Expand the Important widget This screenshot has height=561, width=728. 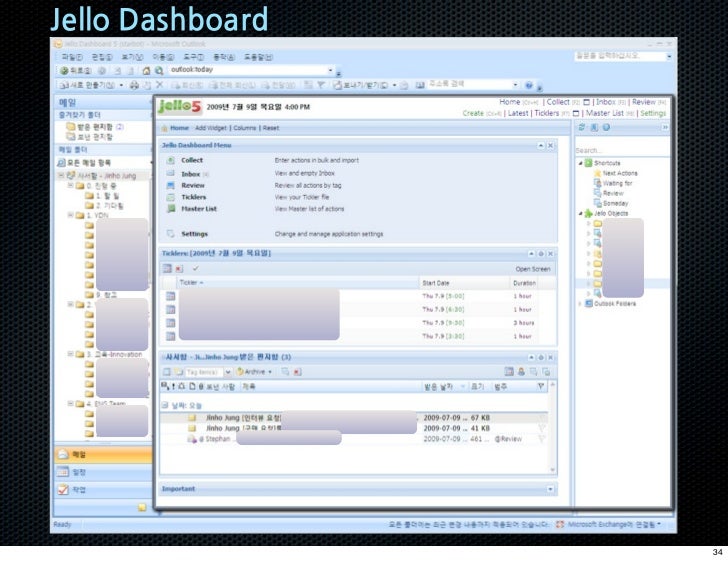point(550,489)
